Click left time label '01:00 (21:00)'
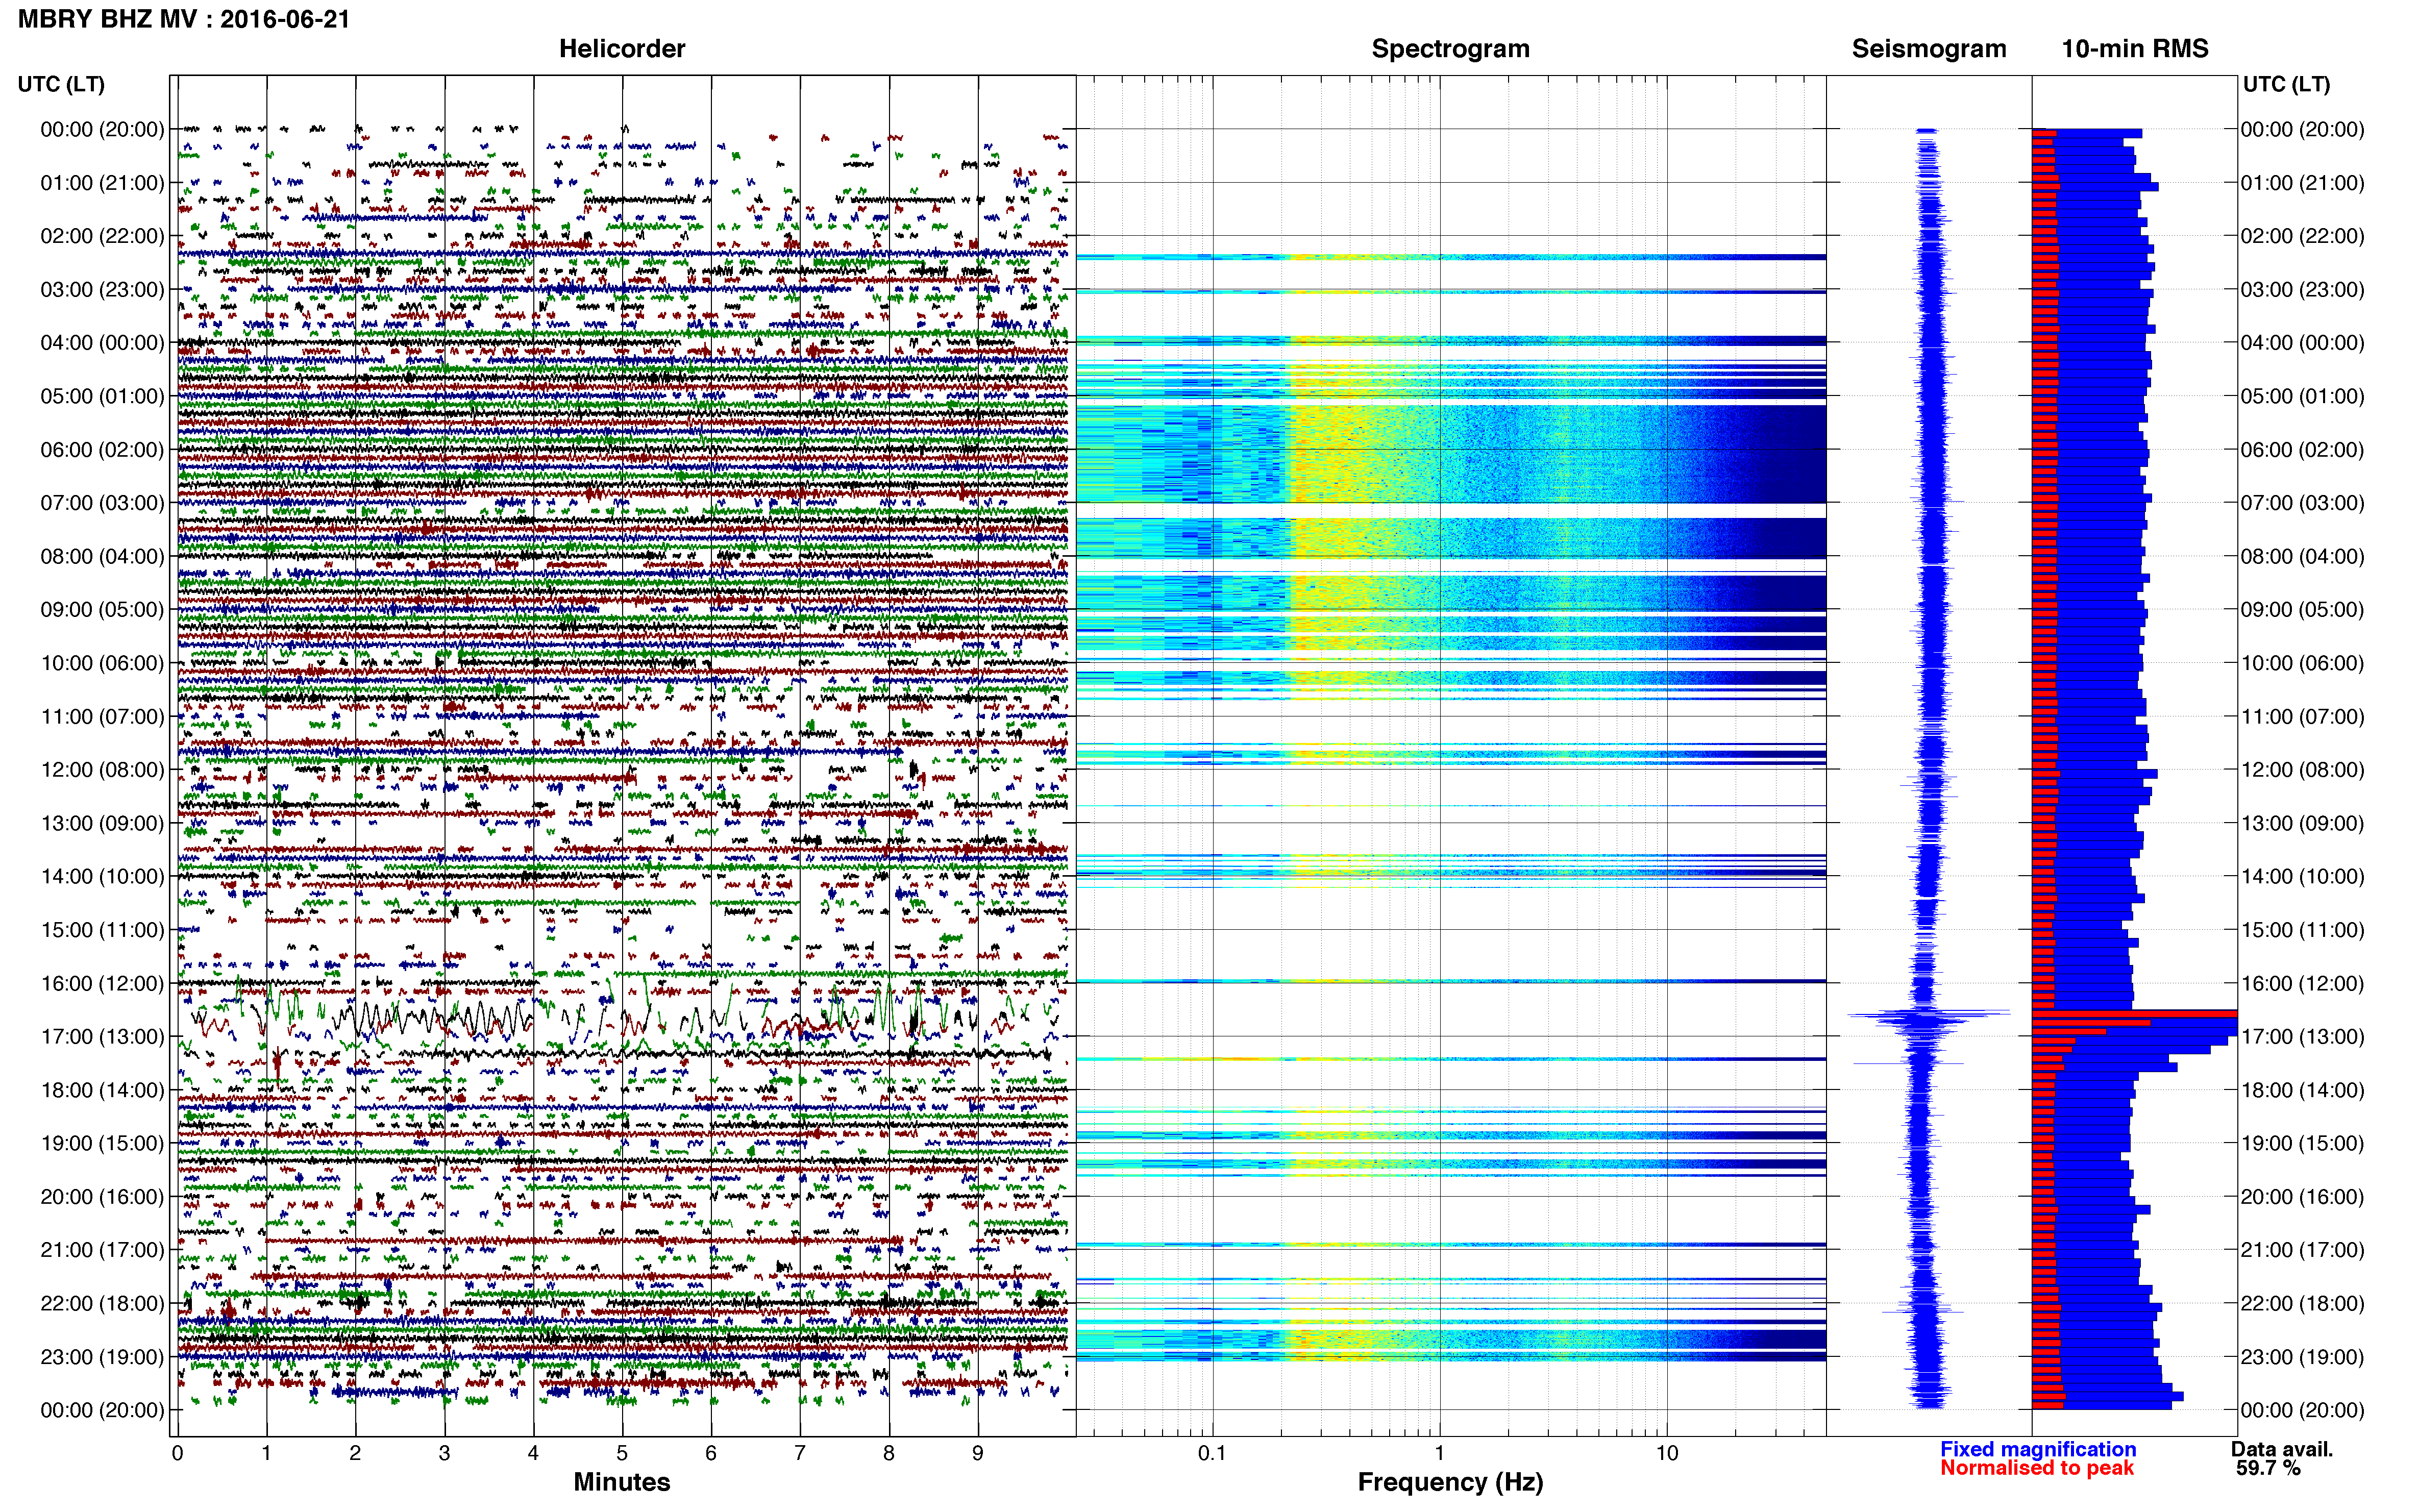This screenshot has width=2419, height=1512. coord(102,183)
